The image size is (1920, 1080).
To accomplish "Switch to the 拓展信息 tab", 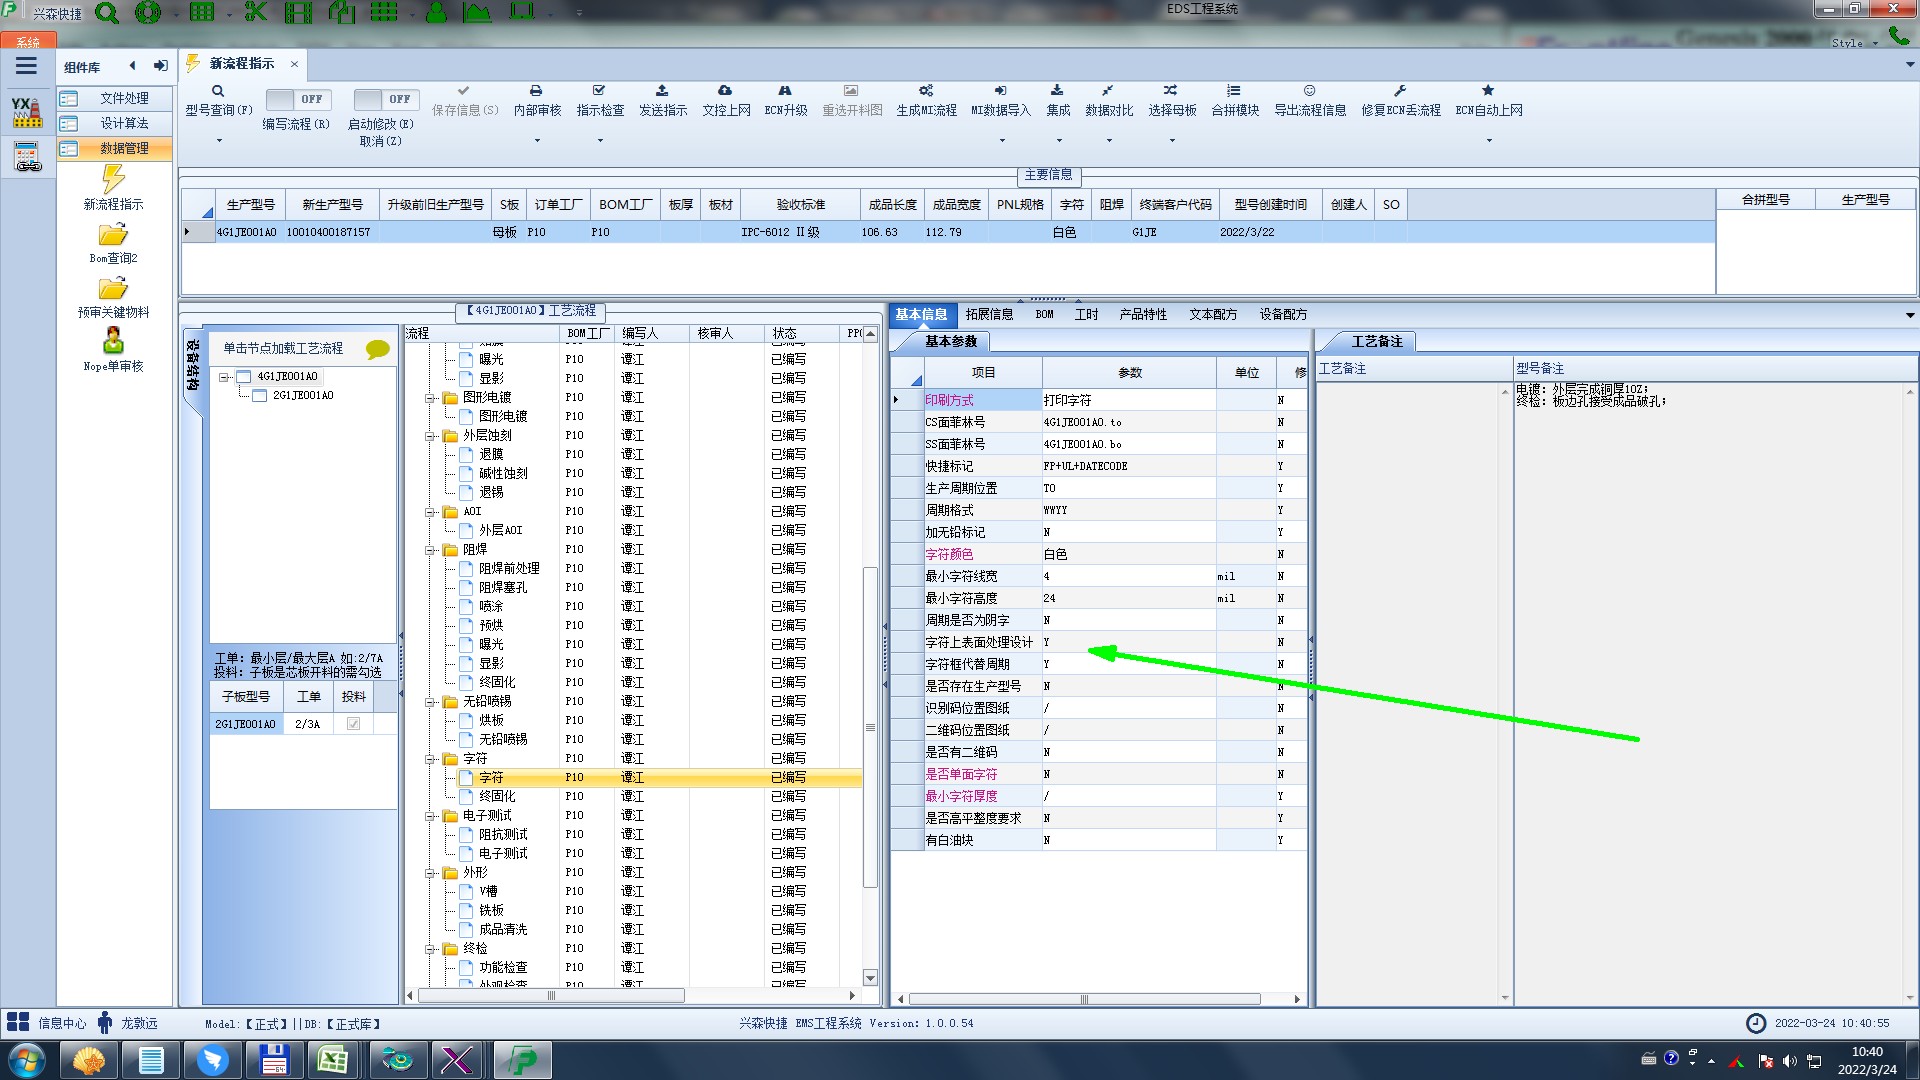I will (x=988, y=314).
